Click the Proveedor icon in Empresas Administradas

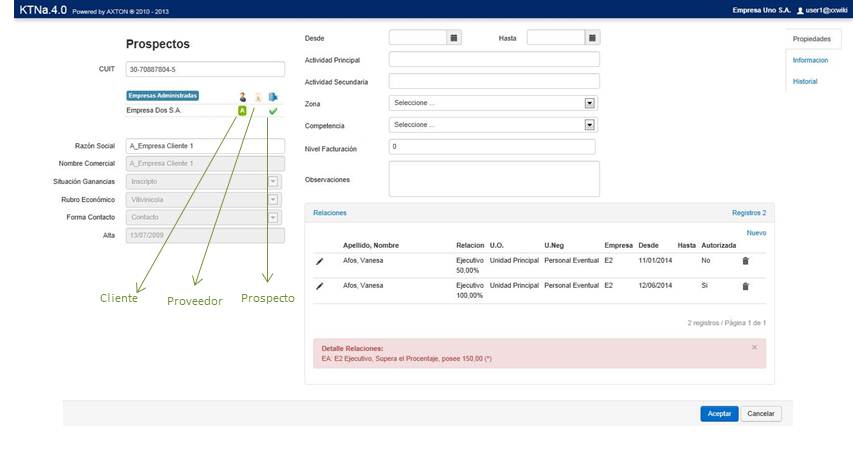[x=257, y=97]
